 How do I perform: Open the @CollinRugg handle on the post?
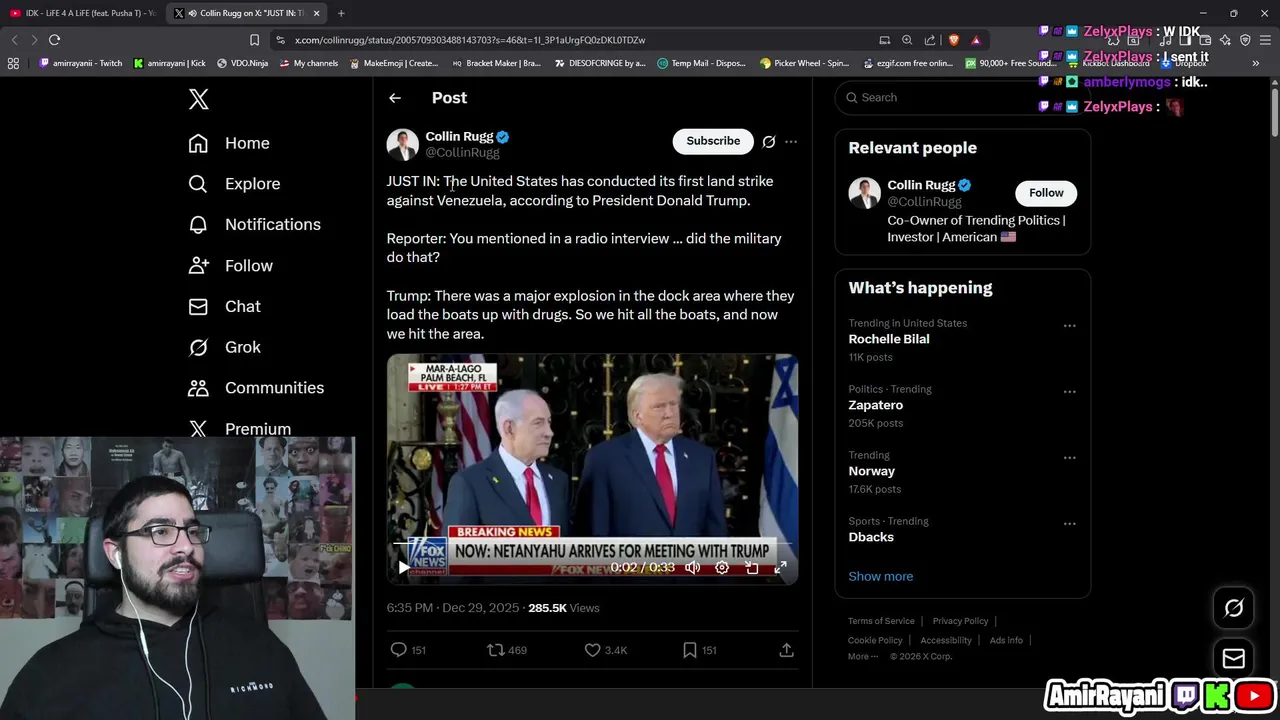[x=462, y=153]
